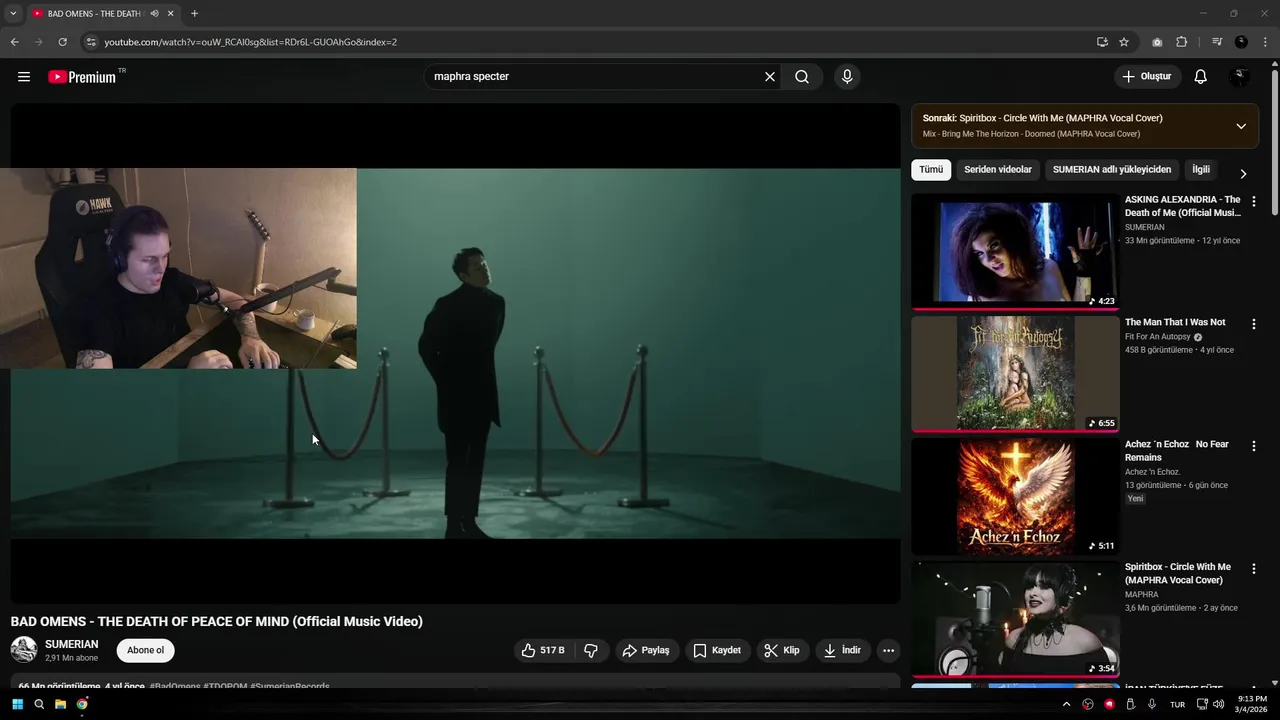
Task: Open The Man That I Was Not thumbnail
Action: (x=1015, y=374)
